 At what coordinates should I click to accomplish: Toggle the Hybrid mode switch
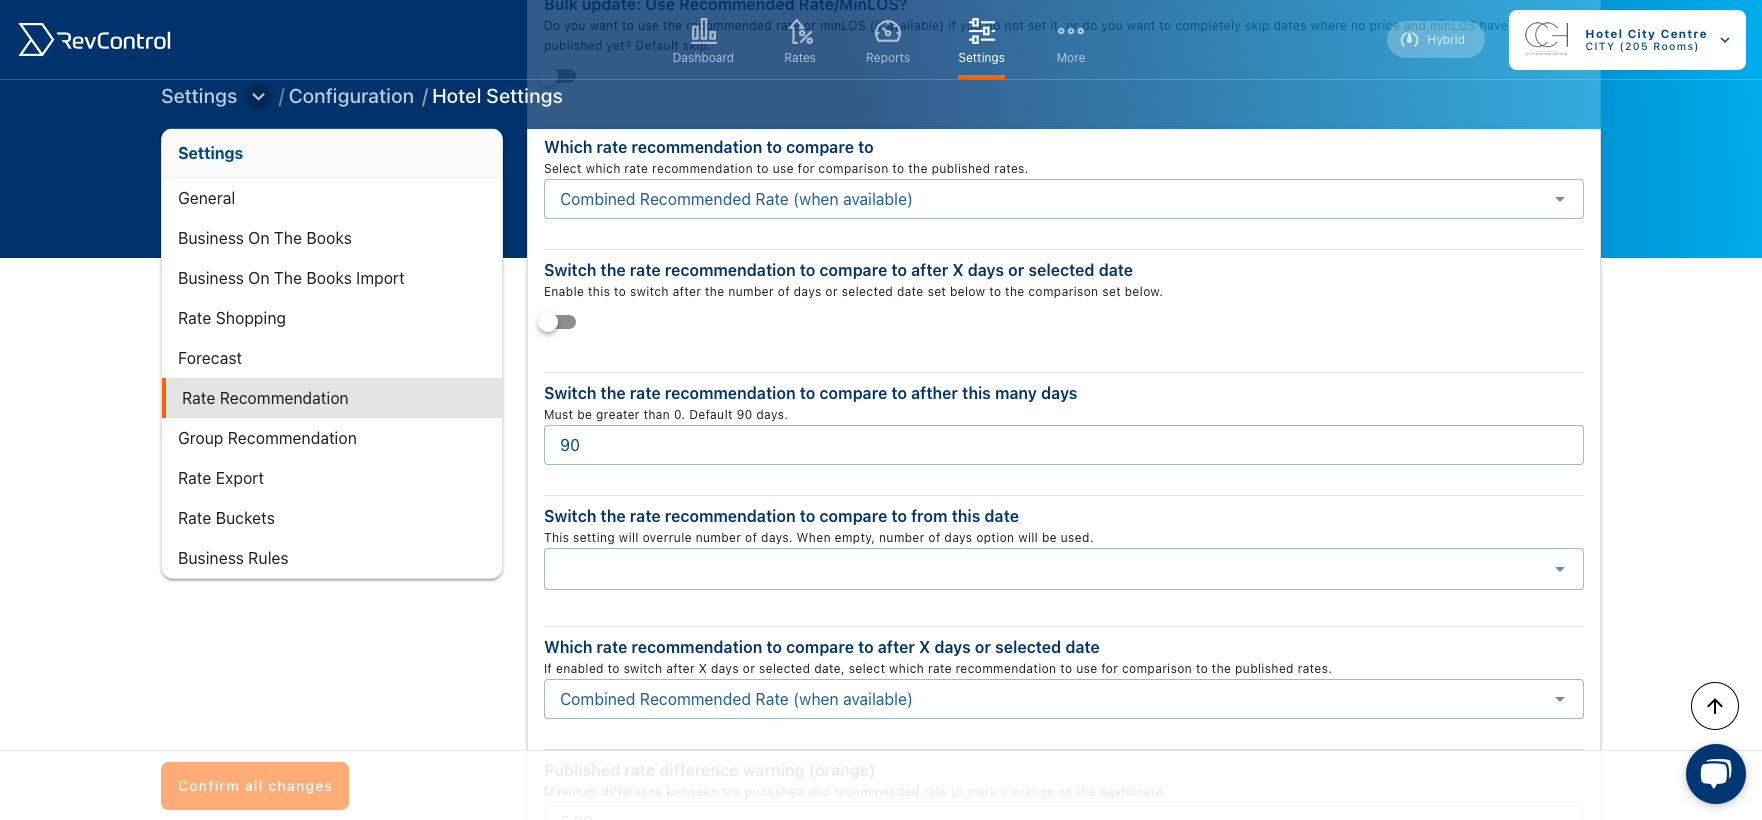[1435, 40]
